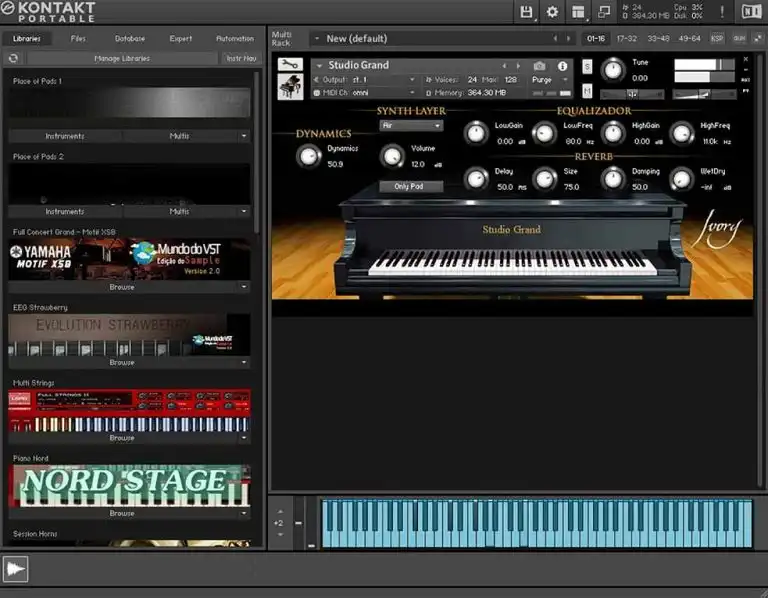Click the keyboard octave up arrow
The width and height of the screenshot is (768, 598).
[x=280, y=512]
